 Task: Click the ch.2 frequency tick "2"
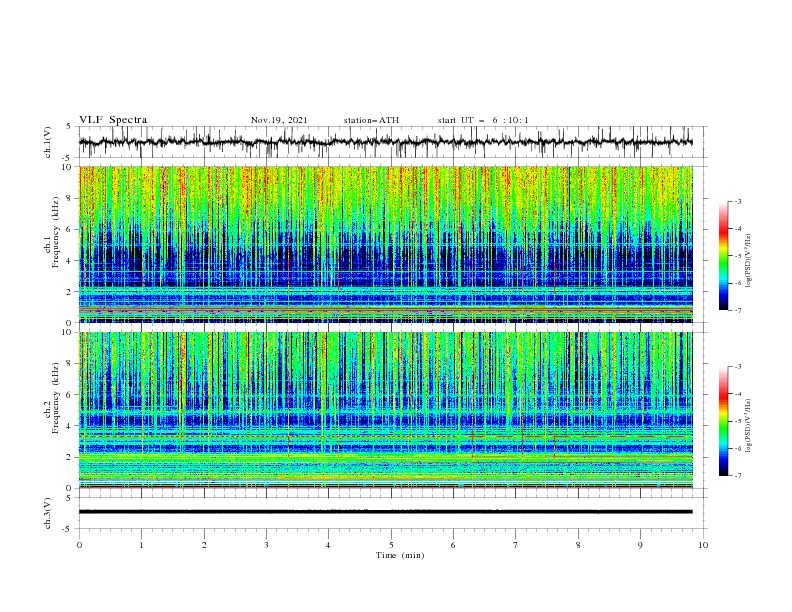pos(69,457)
